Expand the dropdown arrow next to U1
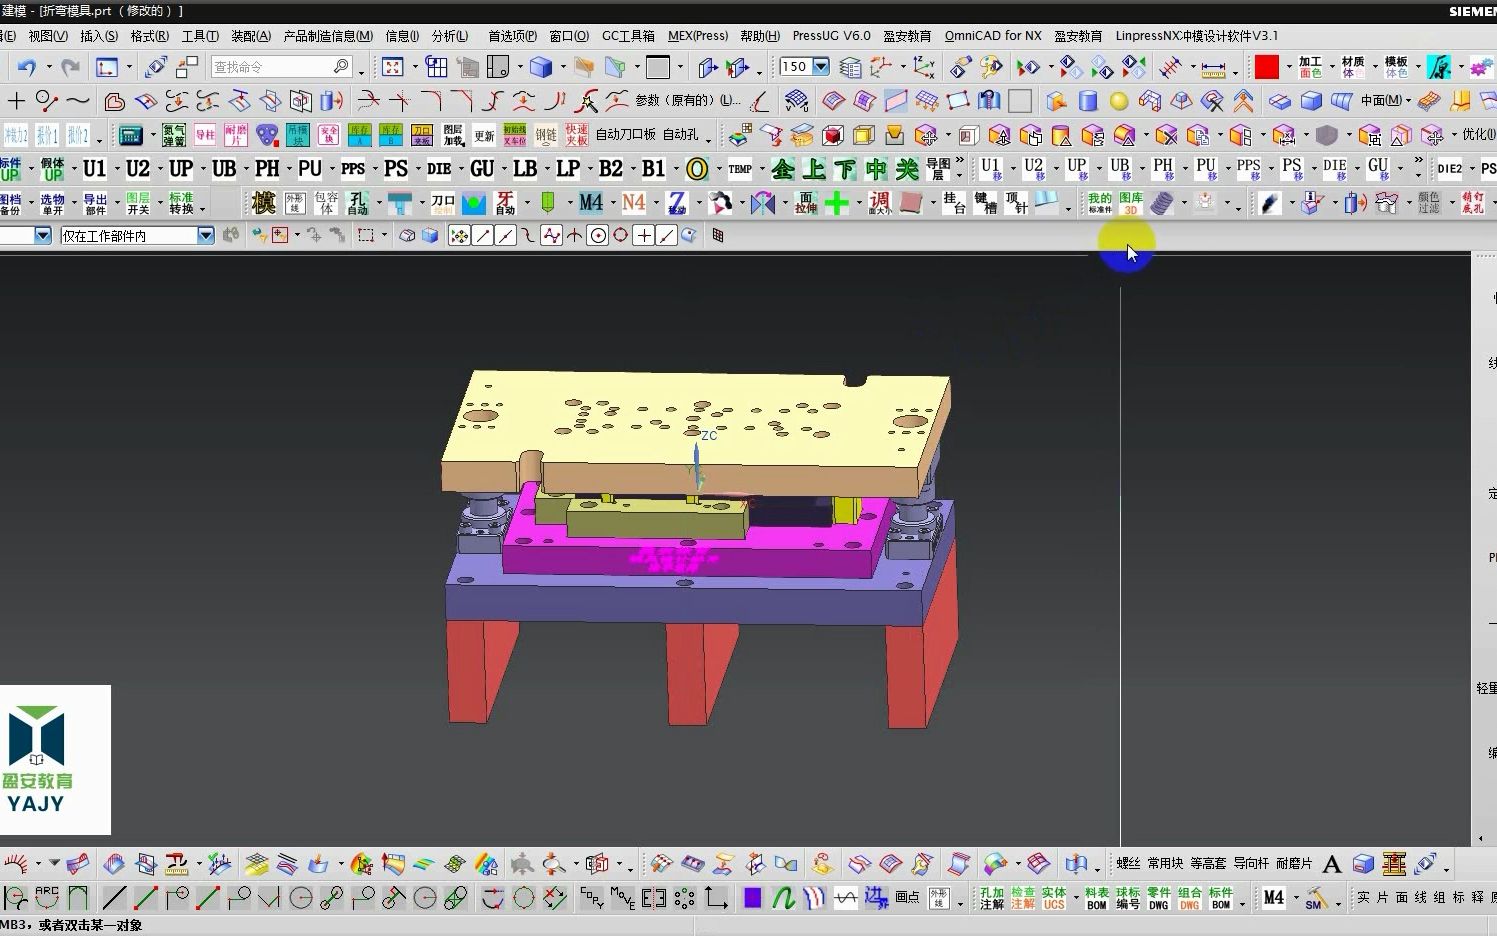 click(116, 169)
